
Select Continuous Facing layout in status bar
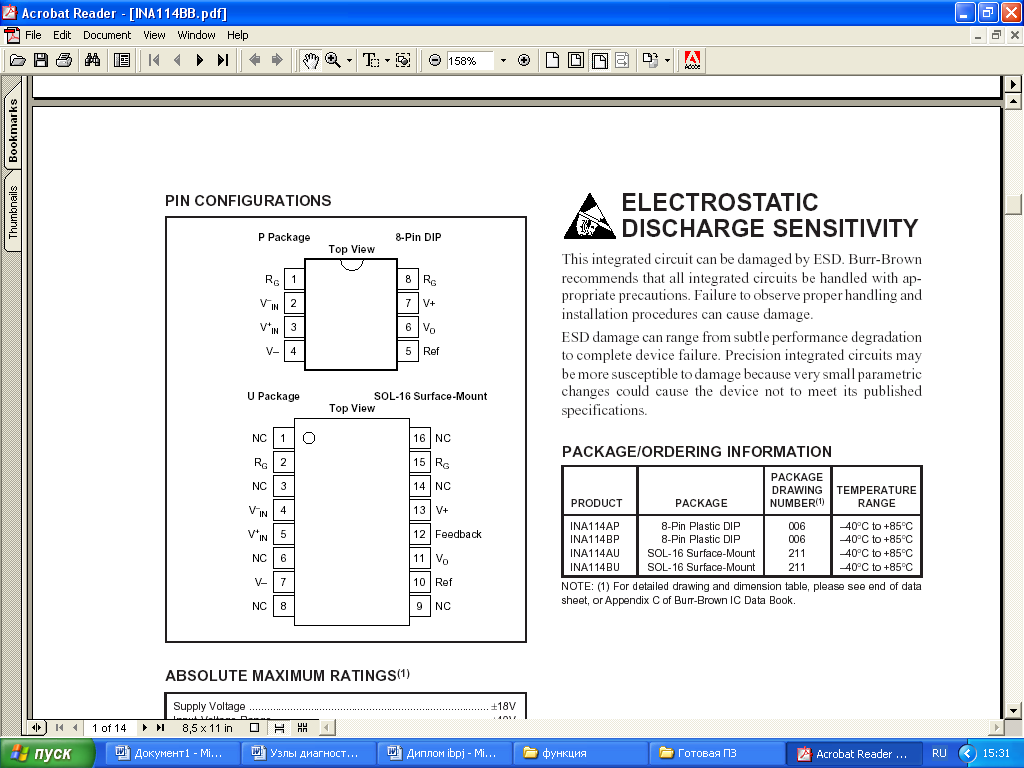point(302,728)
